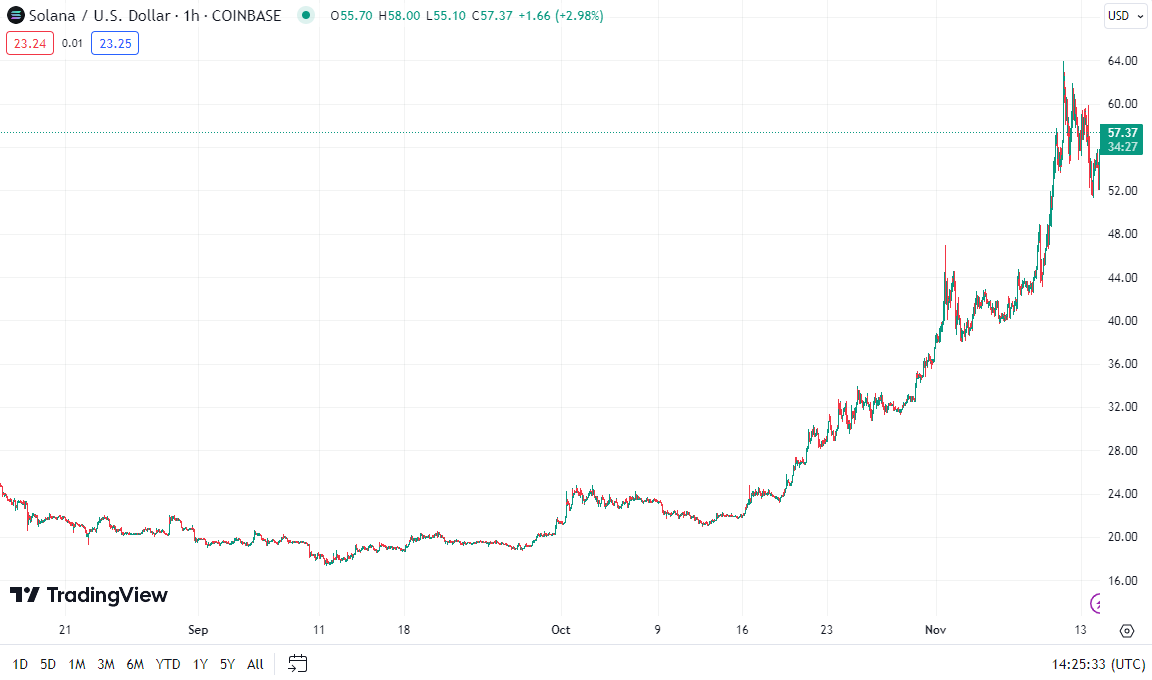
Task: Choose the 6M time range
Action: 135,664
